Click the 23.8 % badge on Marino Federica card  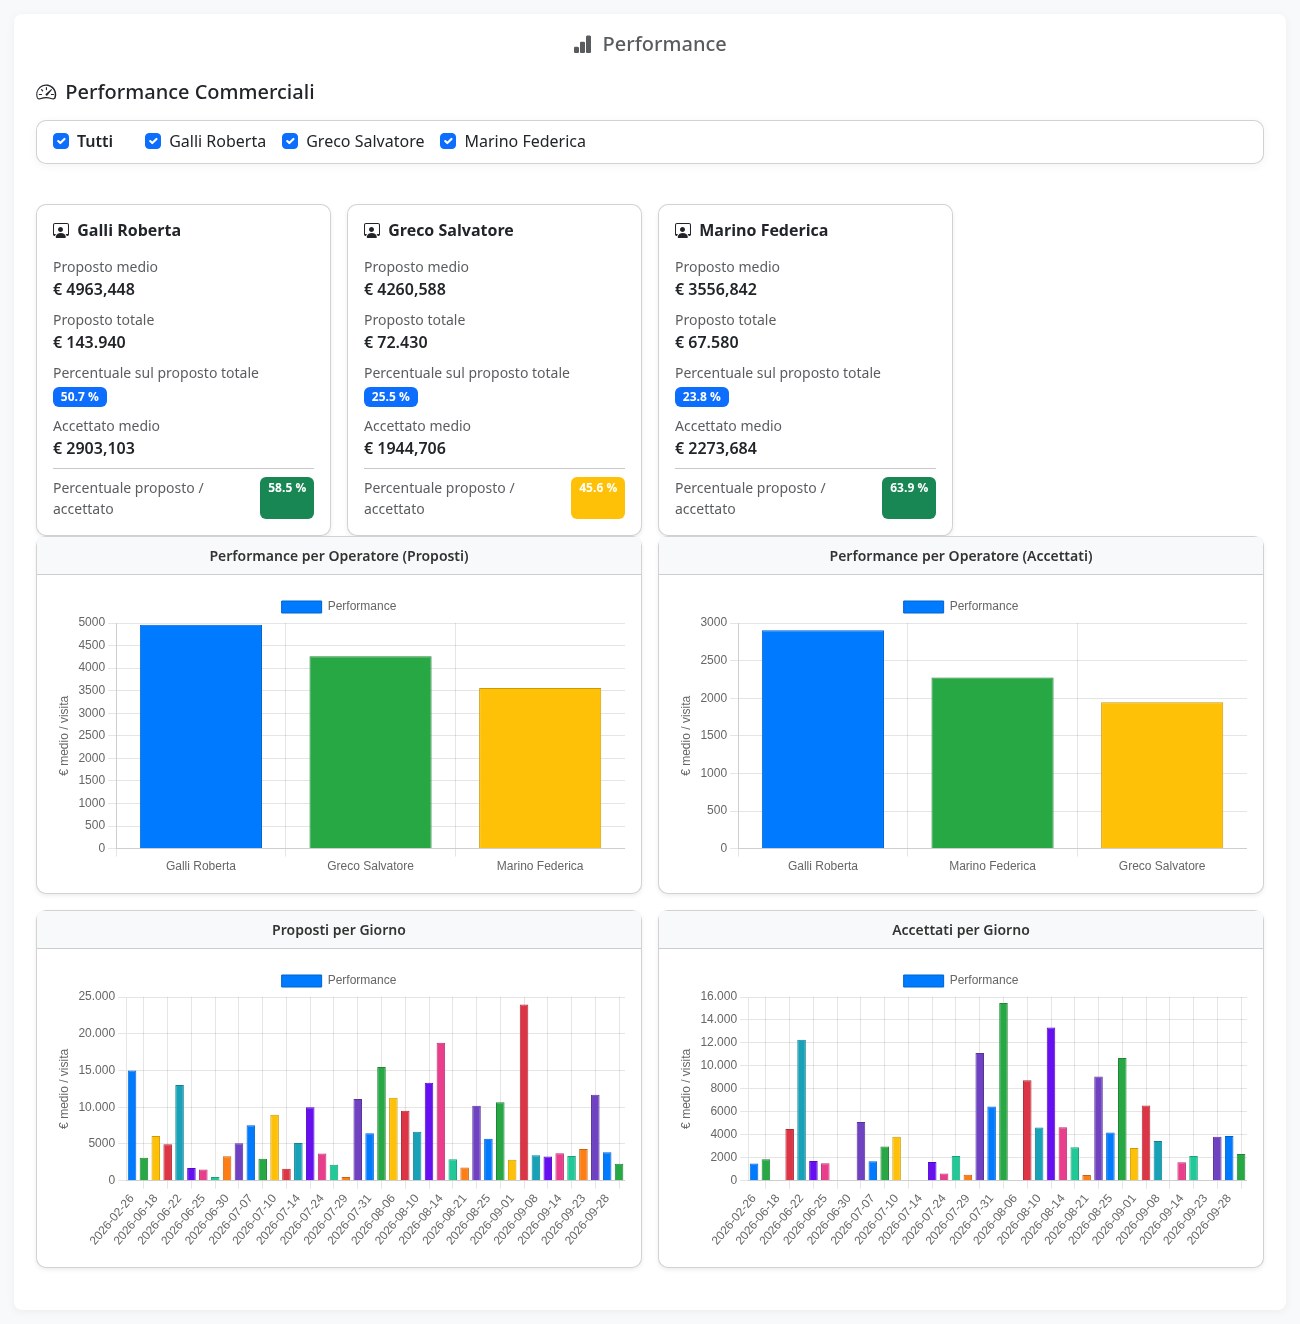[x=702, y=397]
